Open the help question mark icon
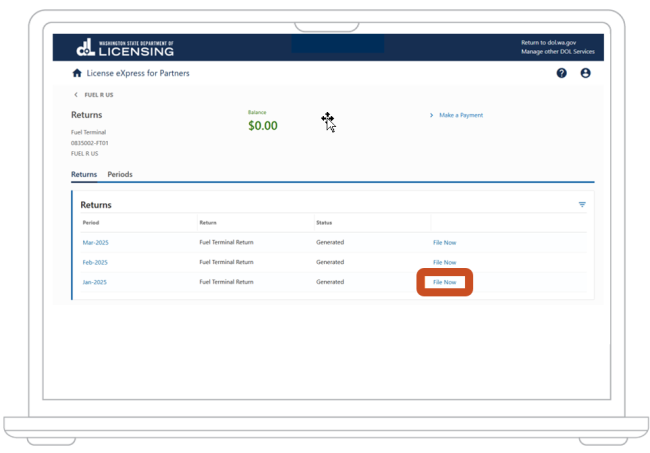This screenshot has width=650, height=453. pos(561,73)
